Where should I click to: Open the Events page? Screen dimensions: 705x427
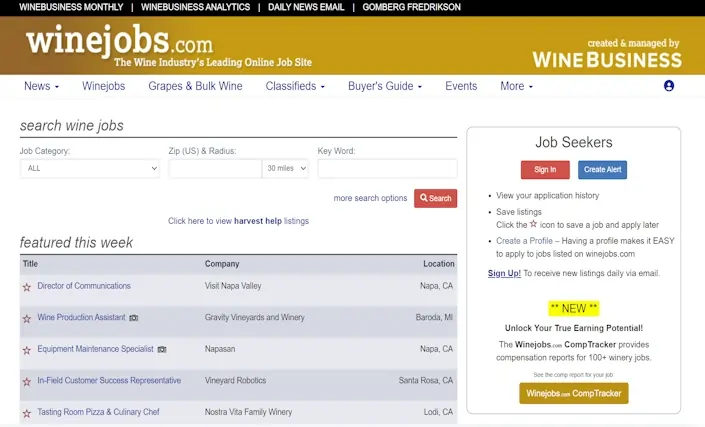coord(461,86)
